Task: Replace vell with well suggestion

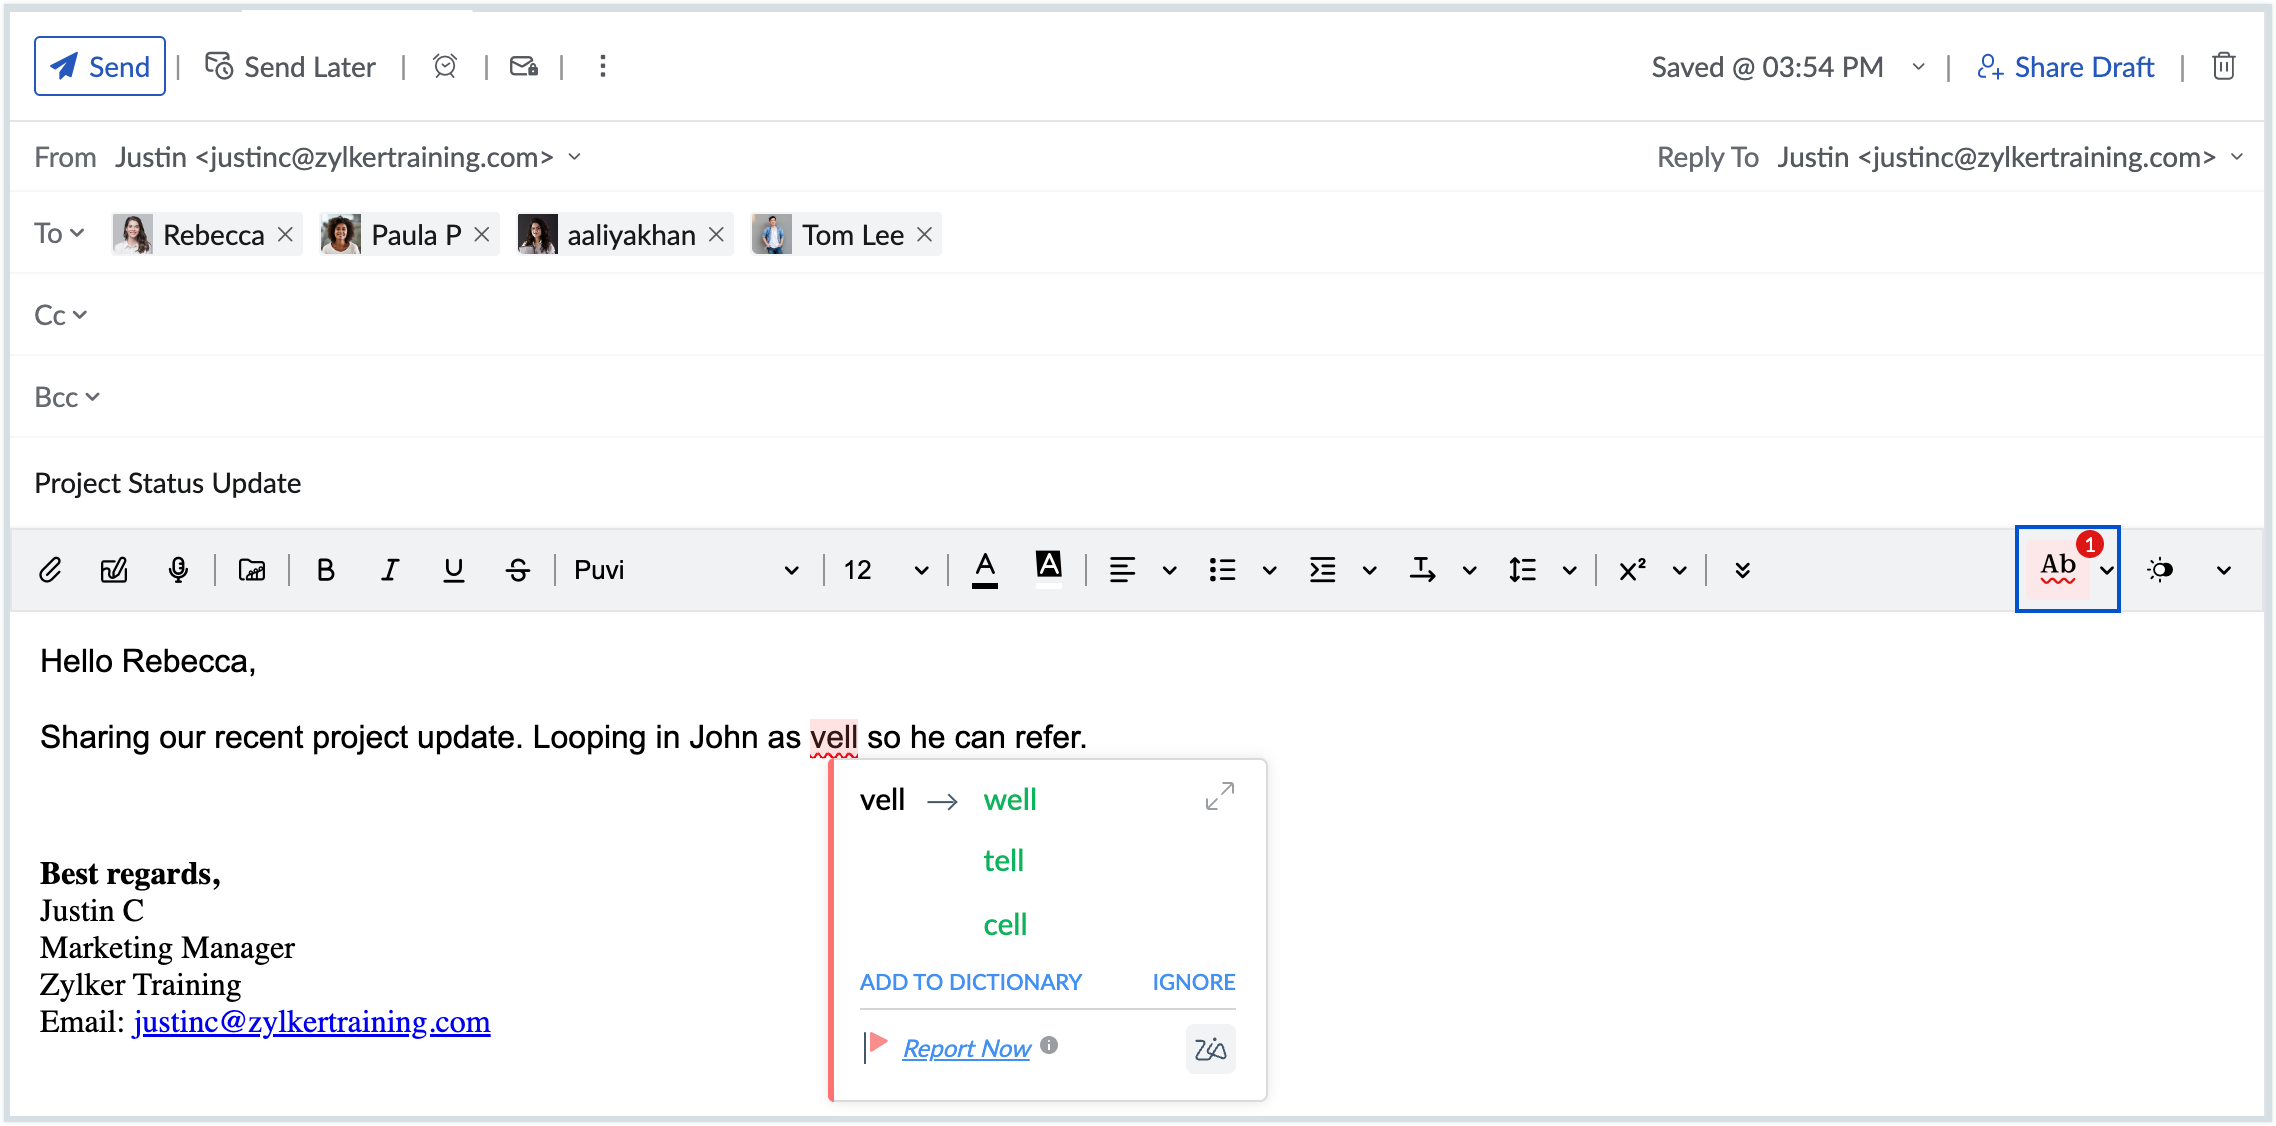Action: click(1009, 799)
